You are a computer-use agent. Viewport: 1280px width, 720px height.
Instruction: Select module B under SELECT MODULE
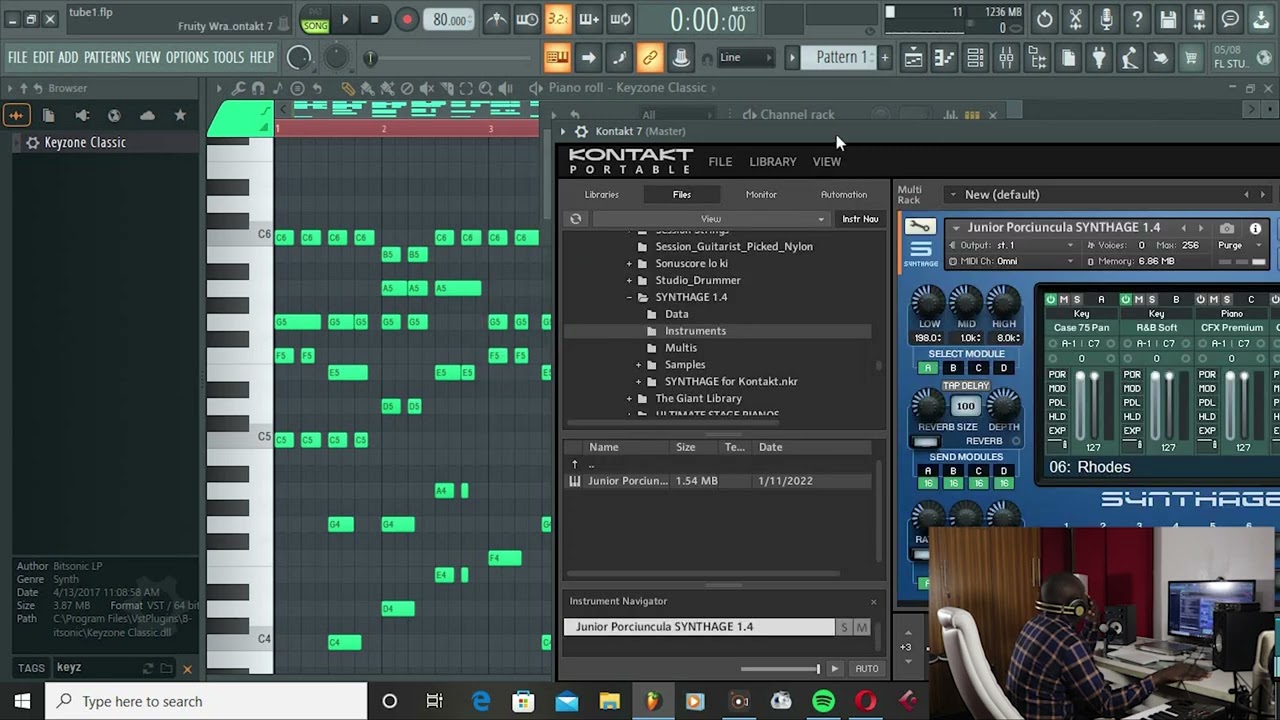[953, 368]
